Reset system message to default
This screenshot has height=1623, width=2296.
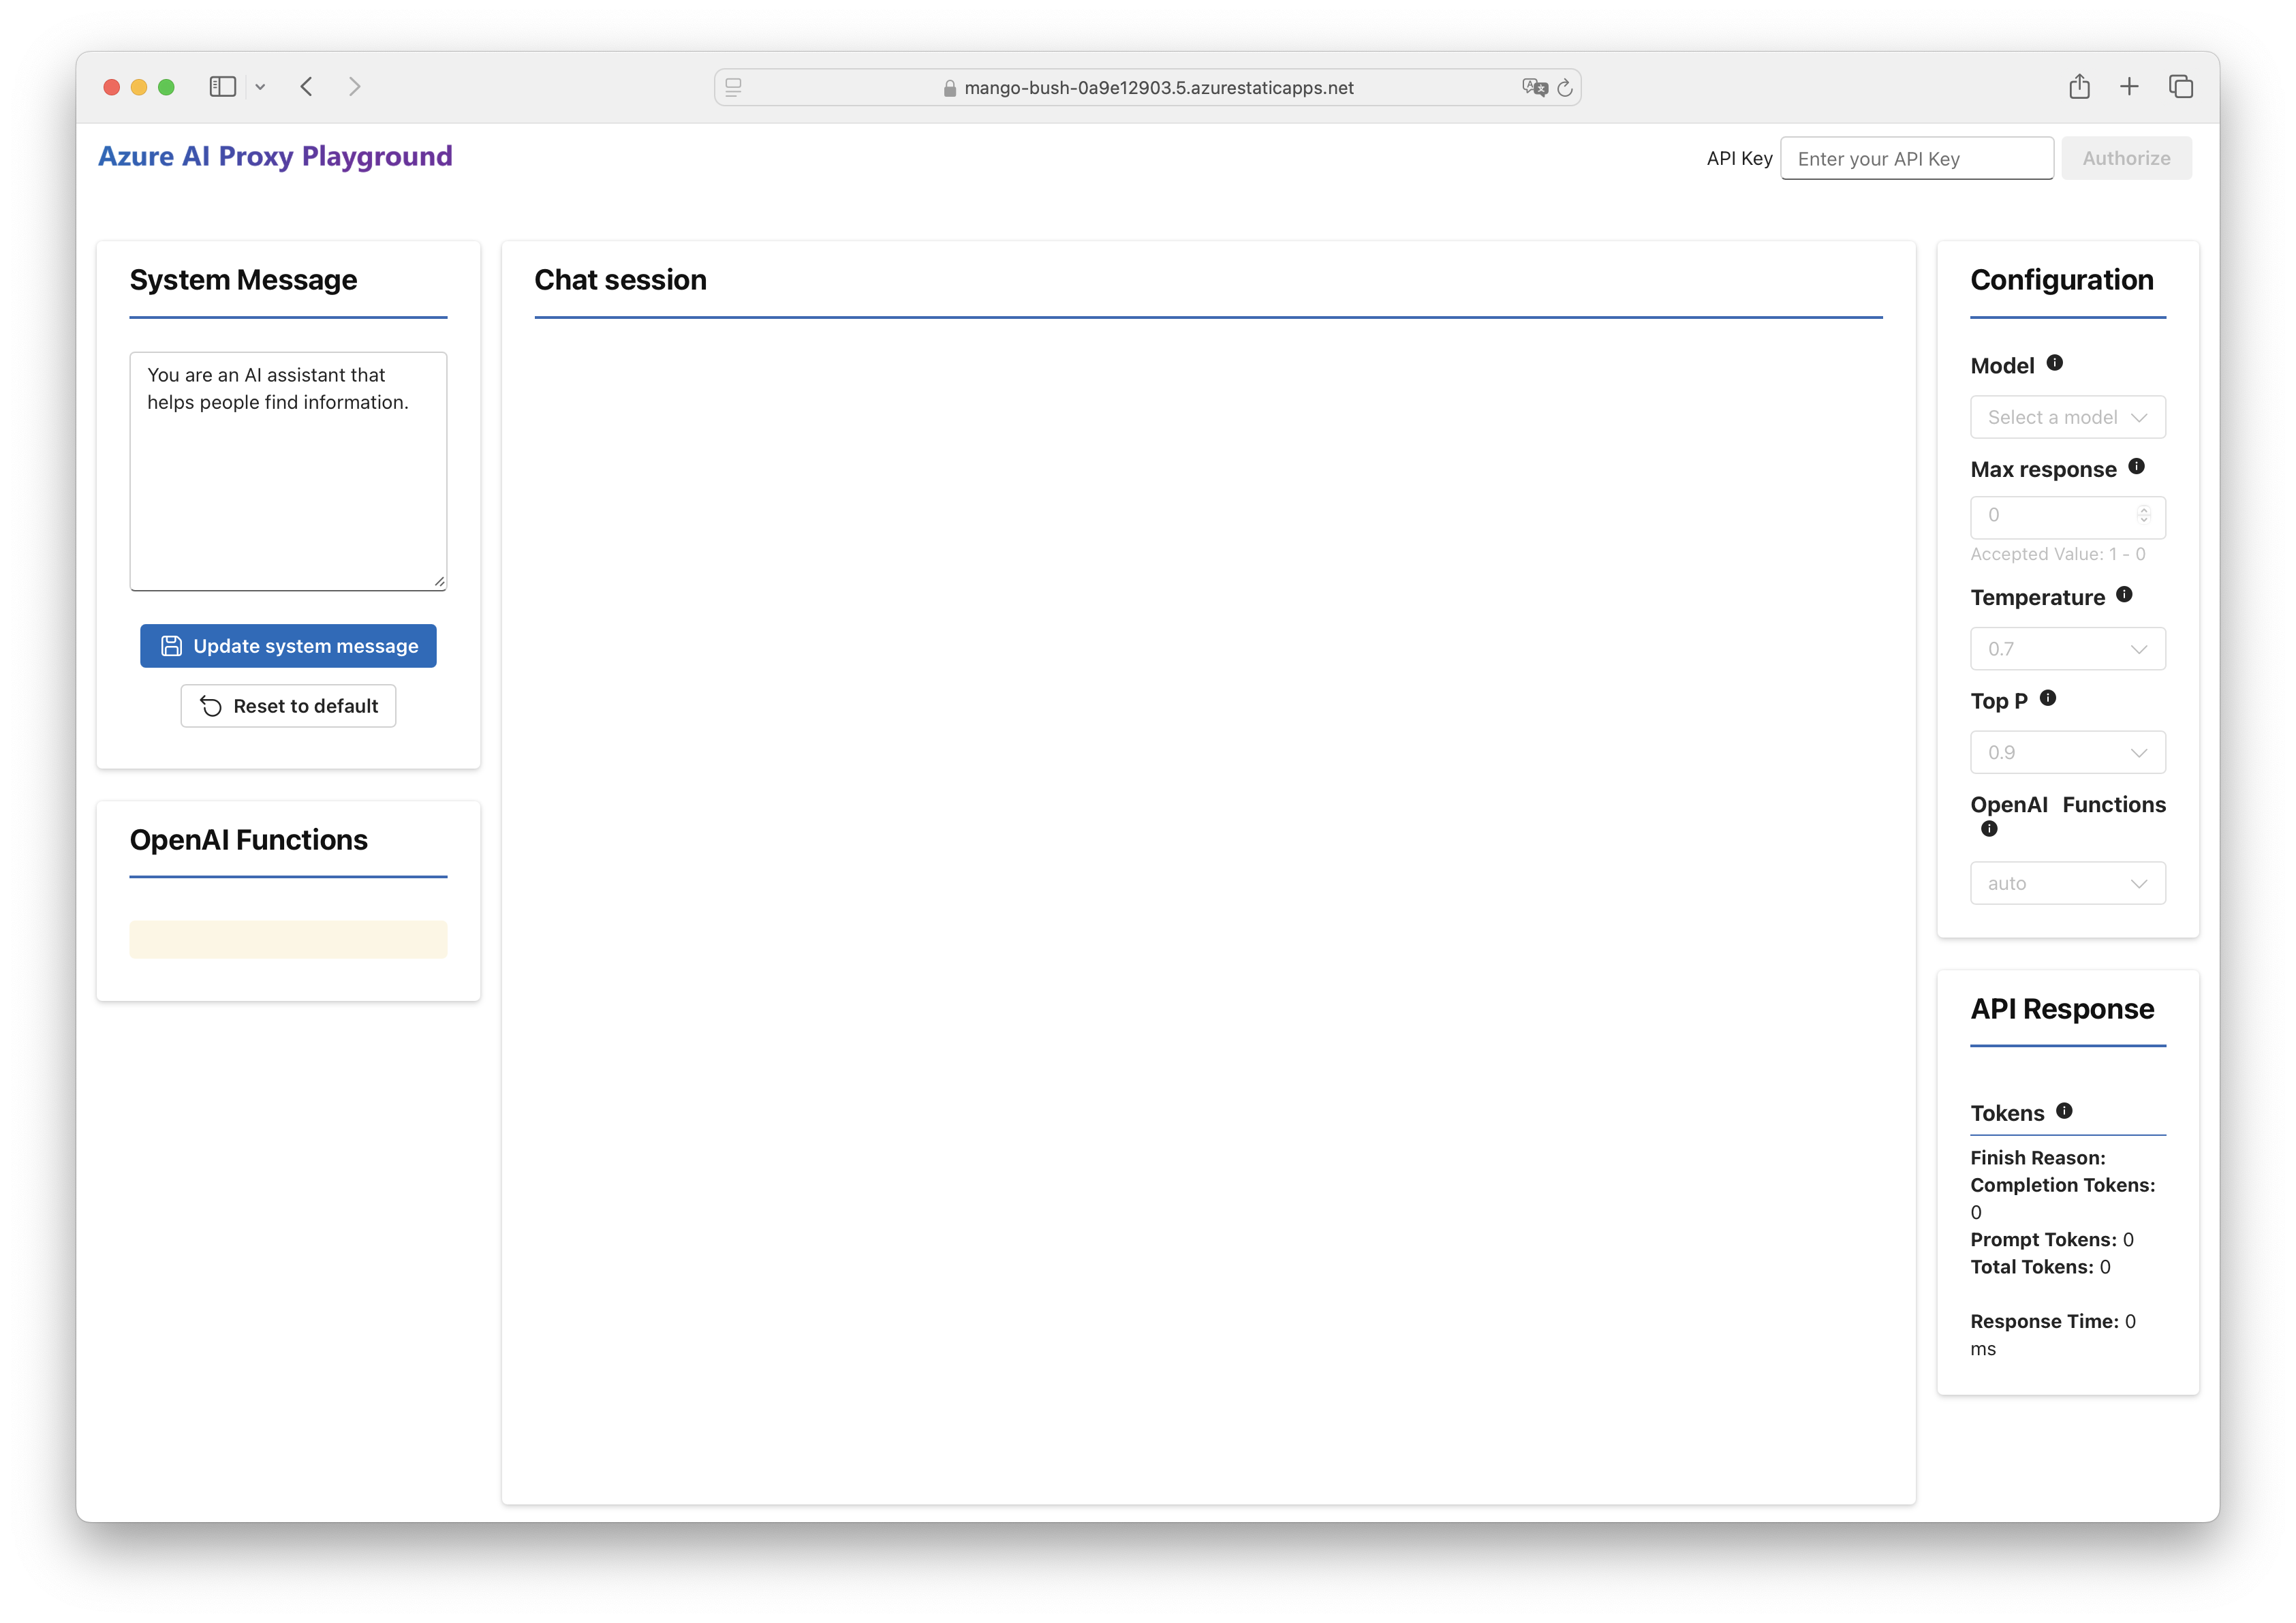[x=288, y=705]
